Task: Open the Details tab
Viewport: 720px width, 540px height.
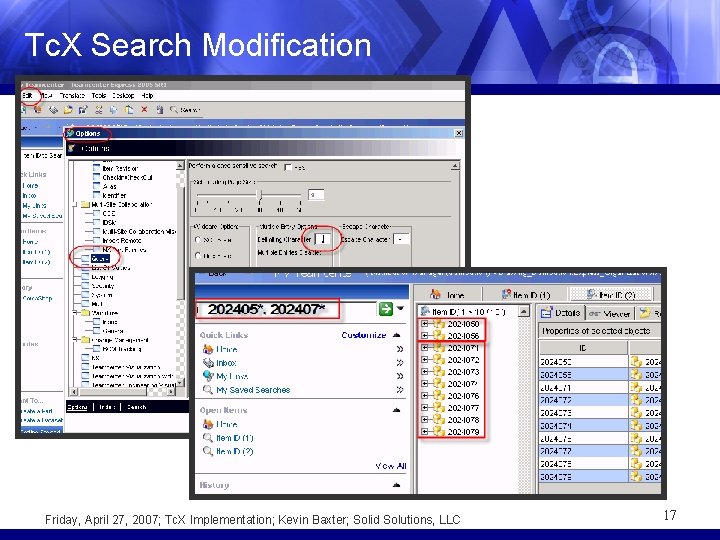Action: (x=561, y=313)
